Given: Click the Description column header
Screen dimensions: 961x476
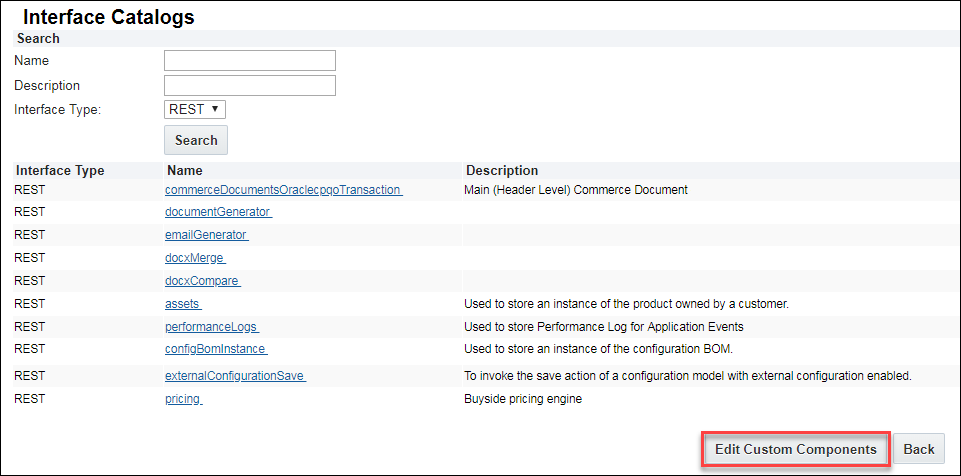Looking at the screenshot, I should [x=502, y=171].
